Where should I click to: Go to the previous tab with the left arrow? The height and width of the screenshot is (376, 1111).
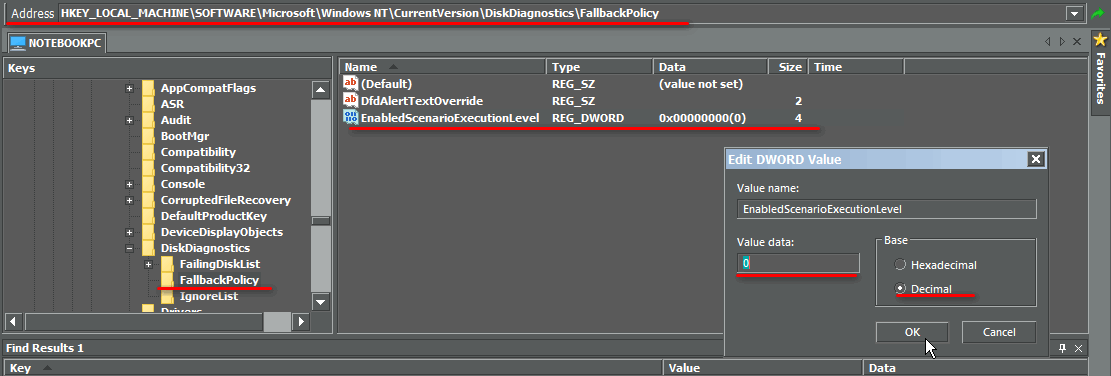coord(1048,42)
